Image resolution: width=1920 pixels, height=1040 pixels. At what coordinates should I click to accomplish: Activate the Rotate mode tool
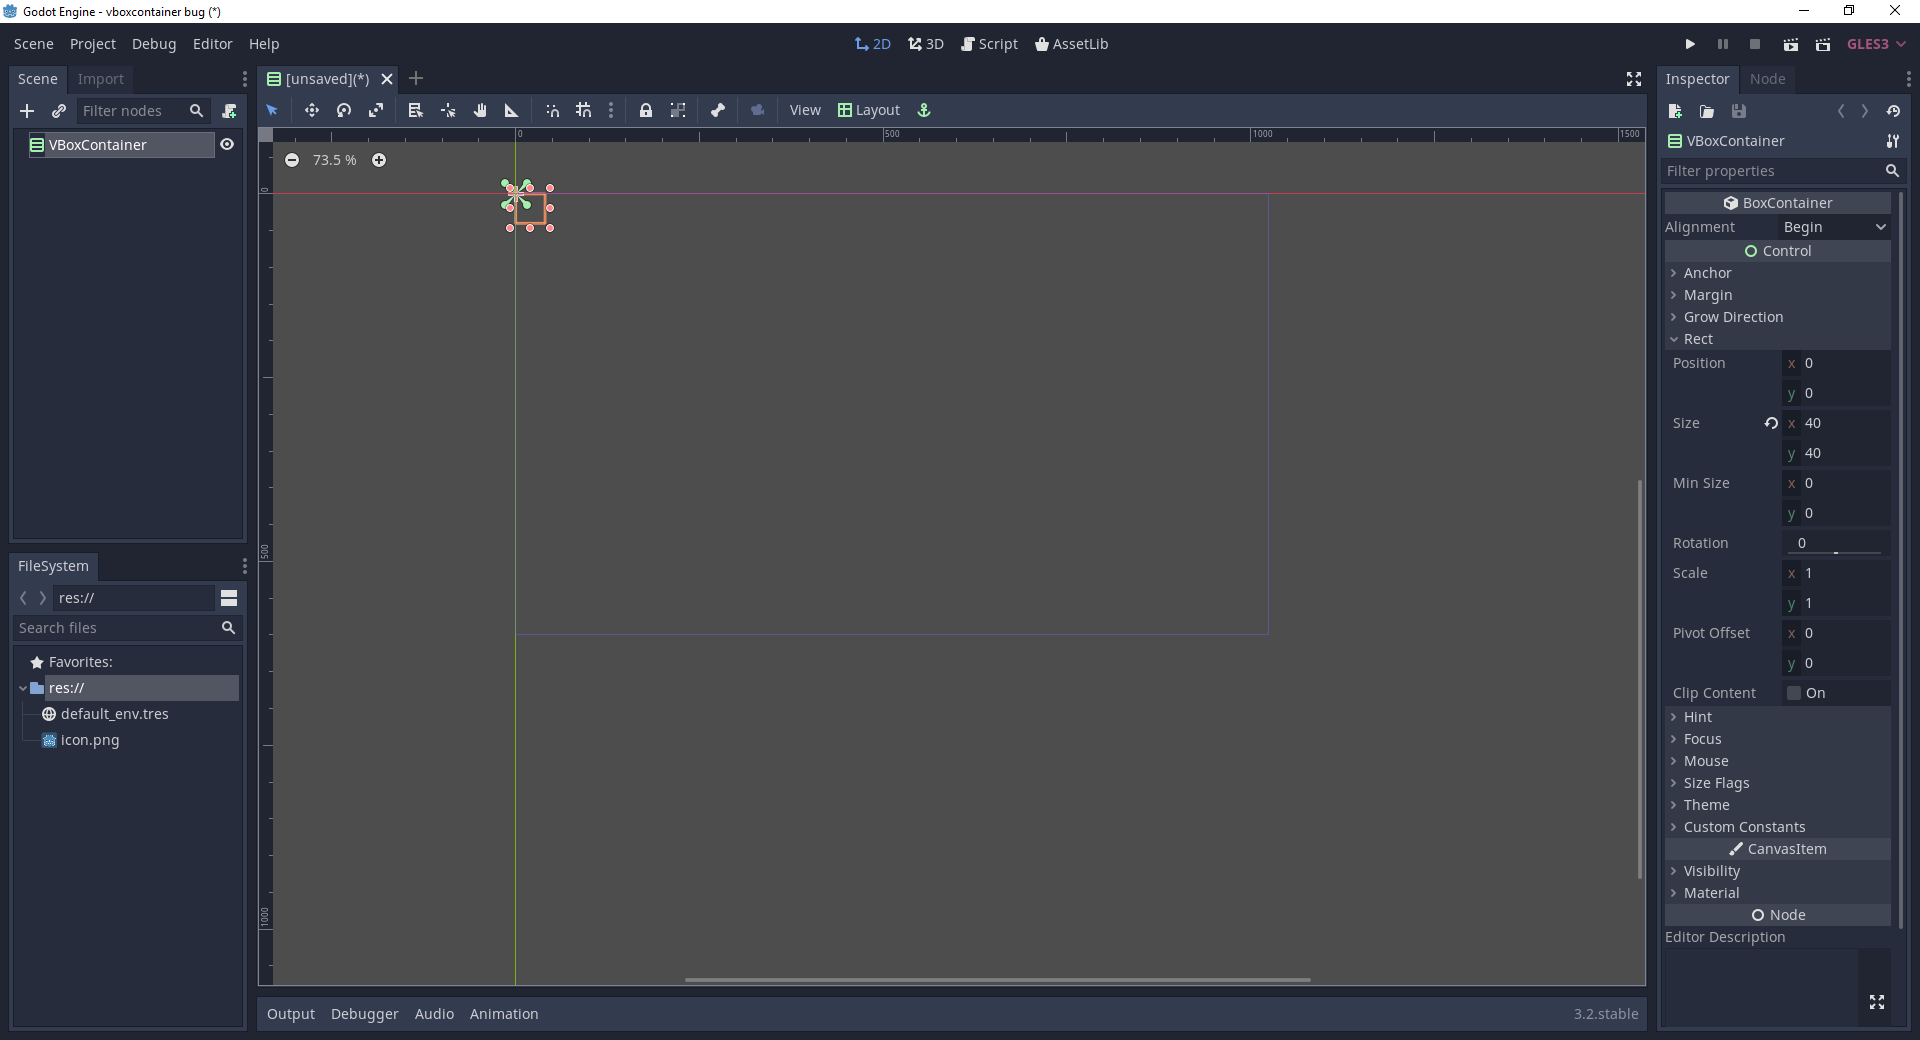coord(343,110)
